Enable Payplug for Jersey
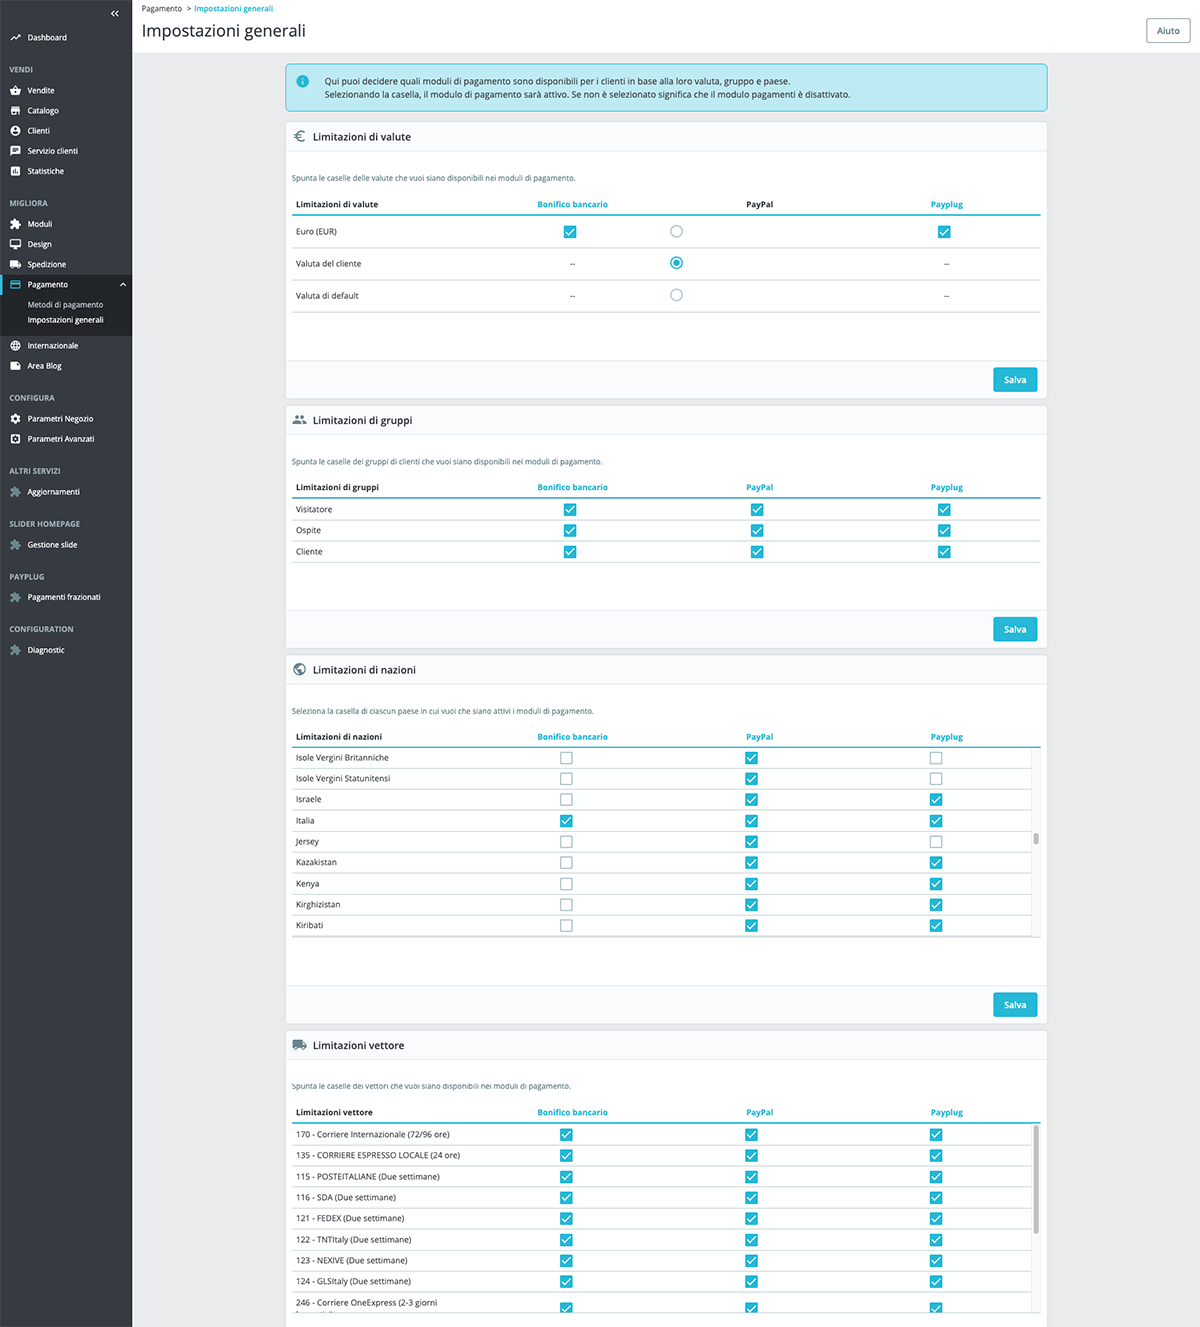The height and width of the screenshot is (1327, 1200). click(936, 841)
